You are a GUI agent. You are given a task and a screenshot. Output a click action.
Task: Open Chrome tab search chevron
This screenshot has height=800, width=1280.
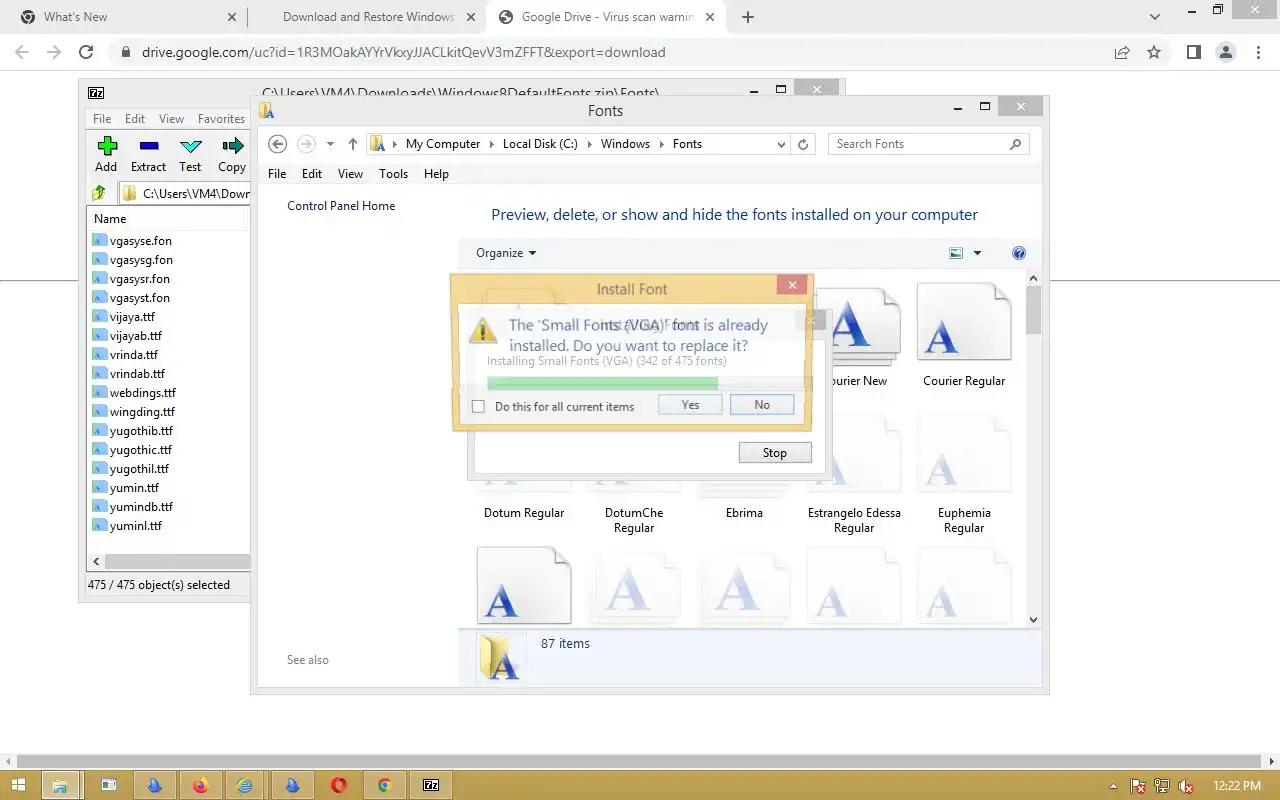coord(1155,17)
